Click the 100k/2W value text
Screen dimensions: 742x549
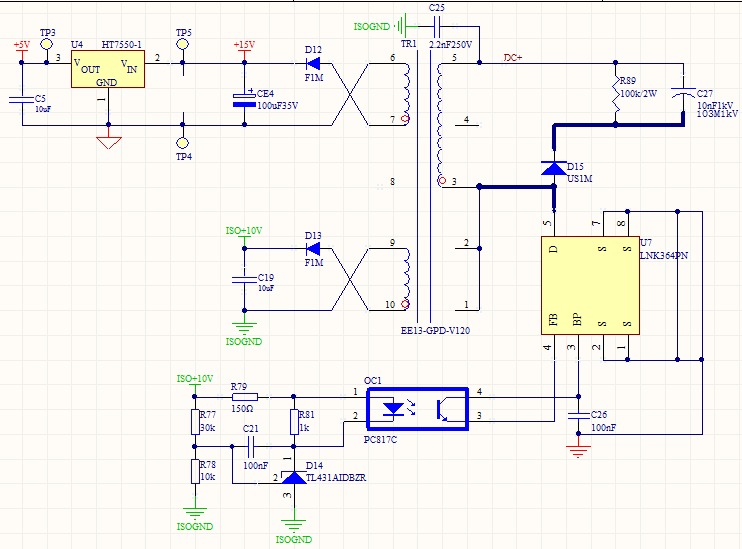[x=638, y=93]
